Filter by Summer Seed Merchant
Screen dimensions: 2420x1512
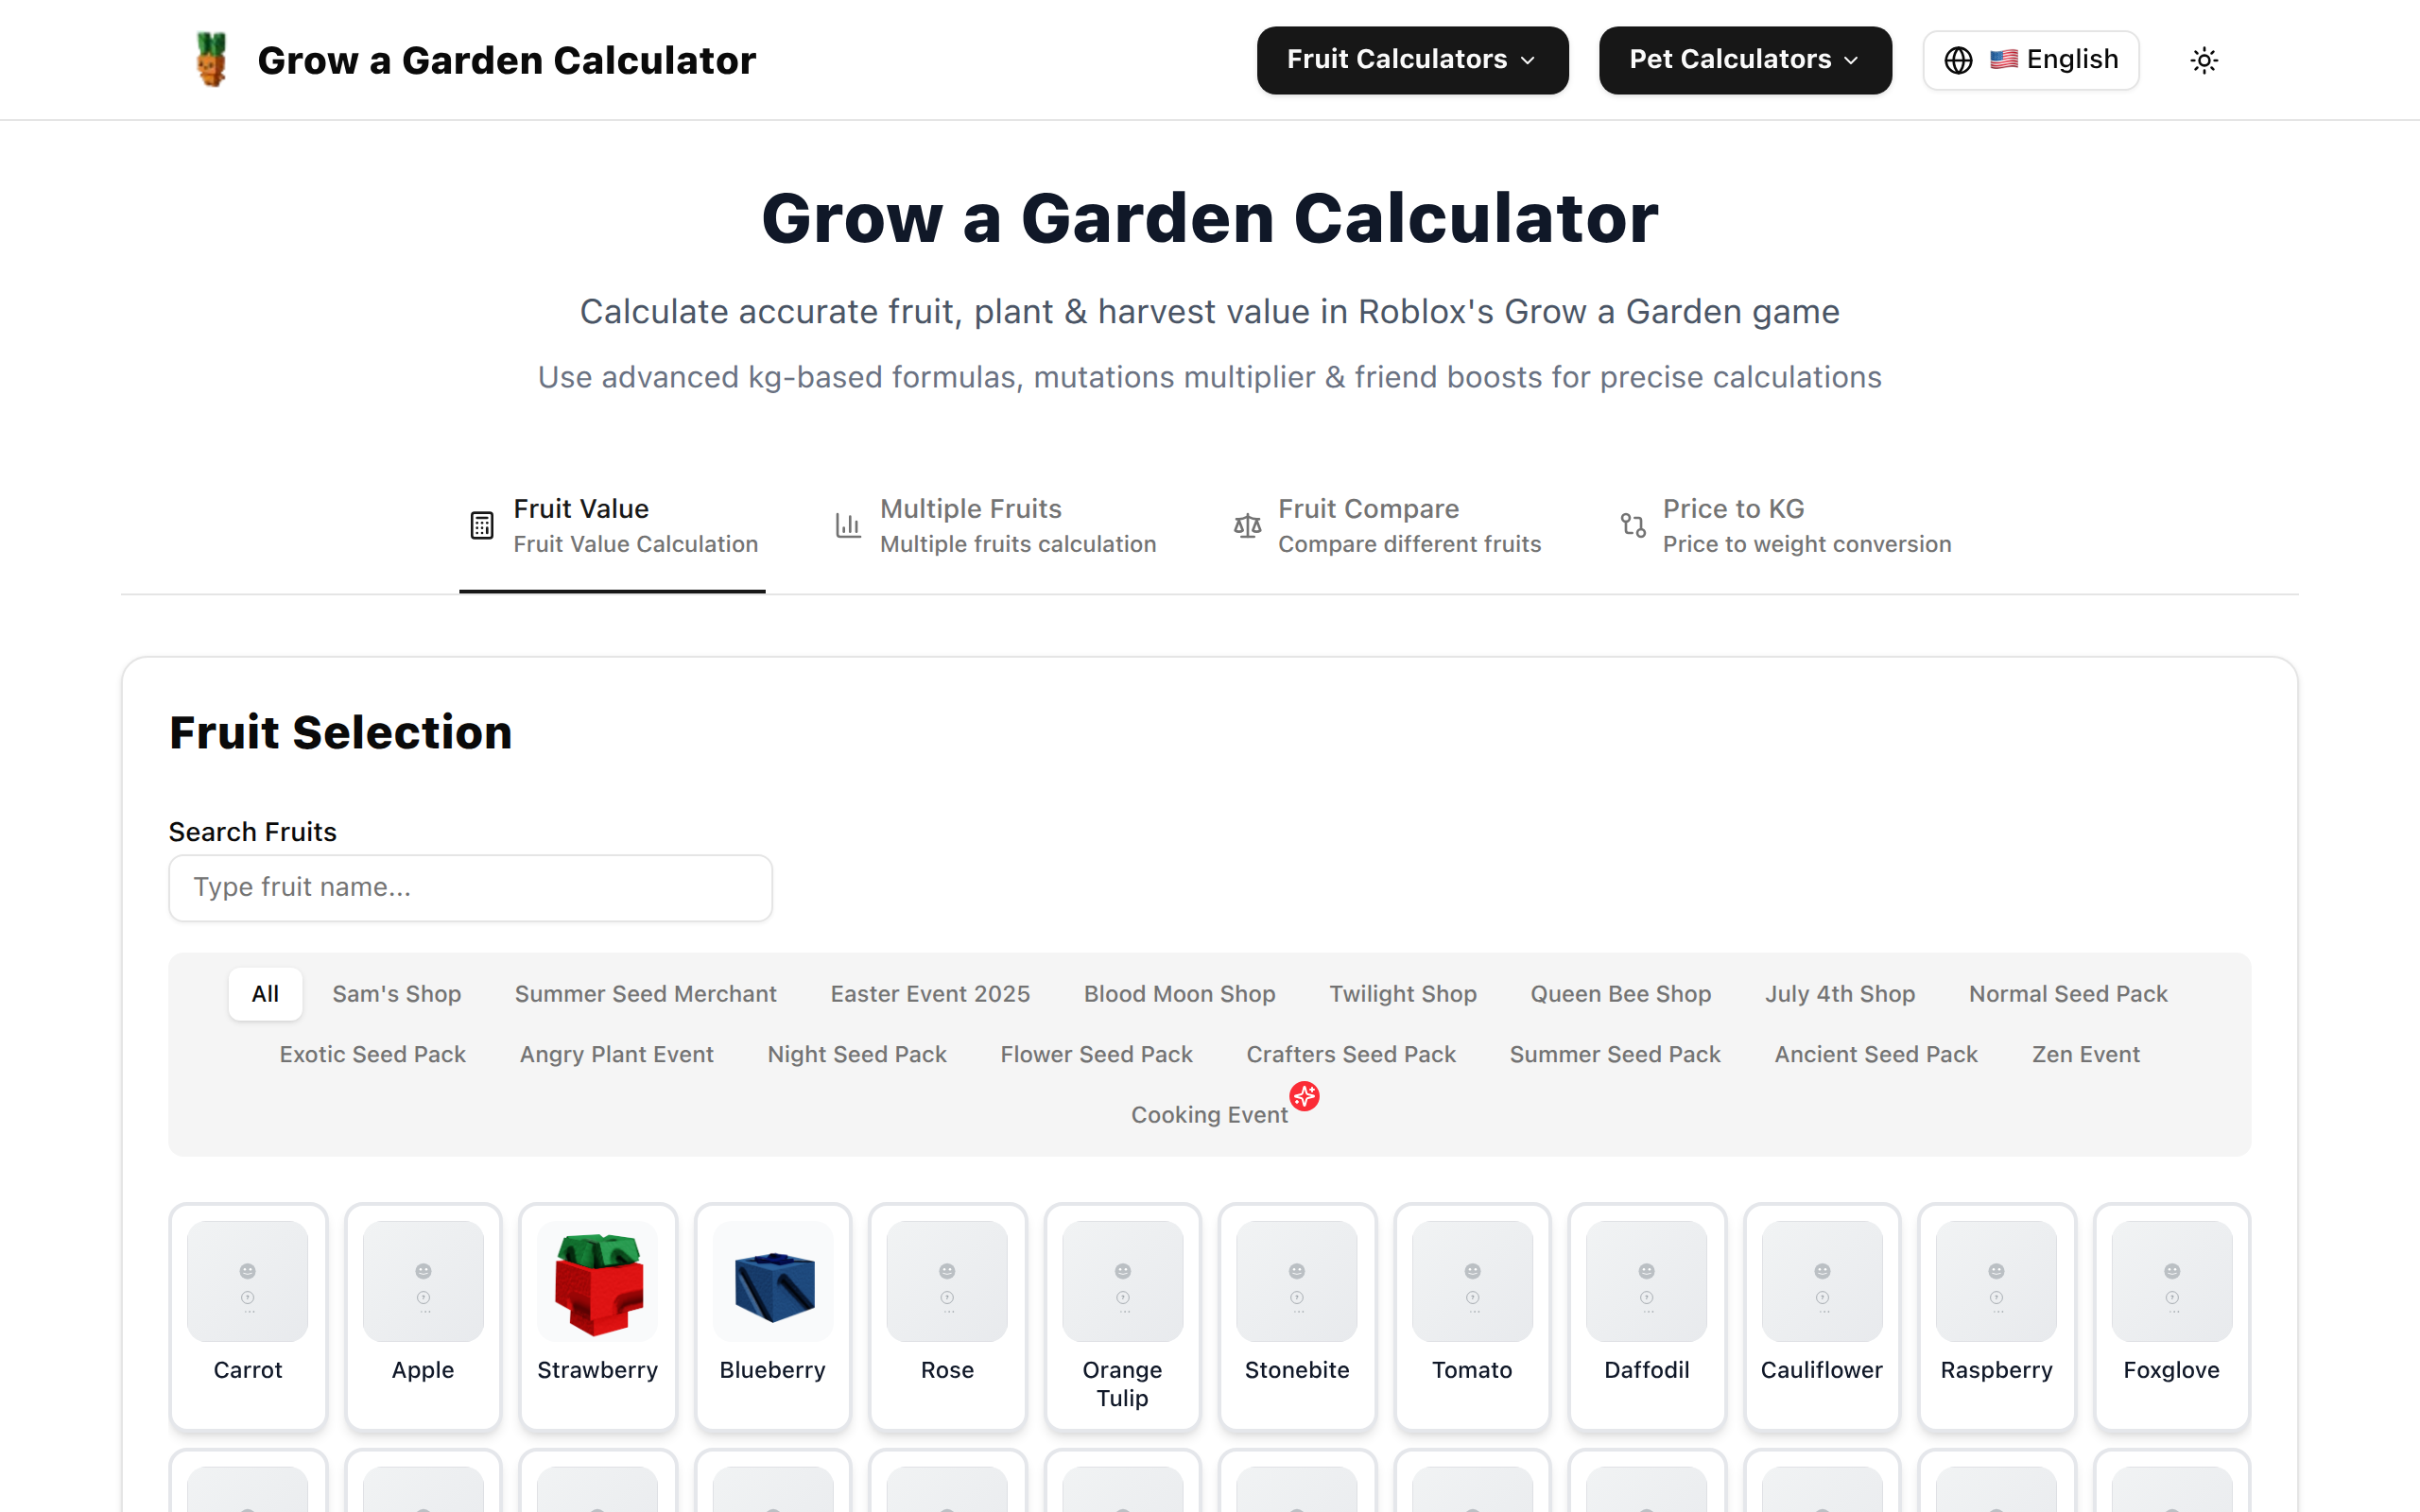click(x=645, y=994)
